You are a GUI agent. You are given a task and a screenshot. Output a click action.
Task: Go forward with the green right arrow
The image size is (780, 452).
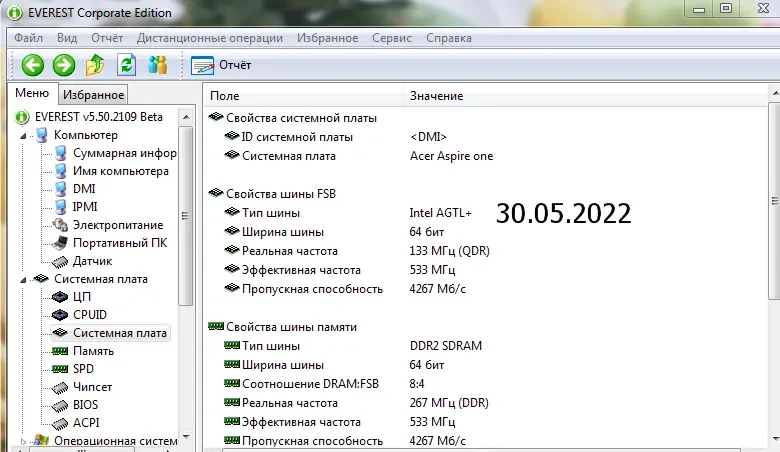point(64,65)
